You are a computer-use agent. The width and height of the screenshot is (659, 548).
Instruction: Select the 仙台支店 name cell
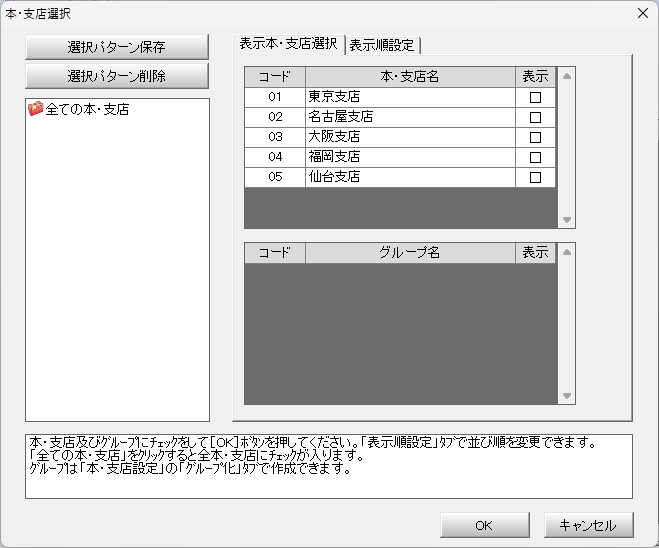tap(410, 177)
